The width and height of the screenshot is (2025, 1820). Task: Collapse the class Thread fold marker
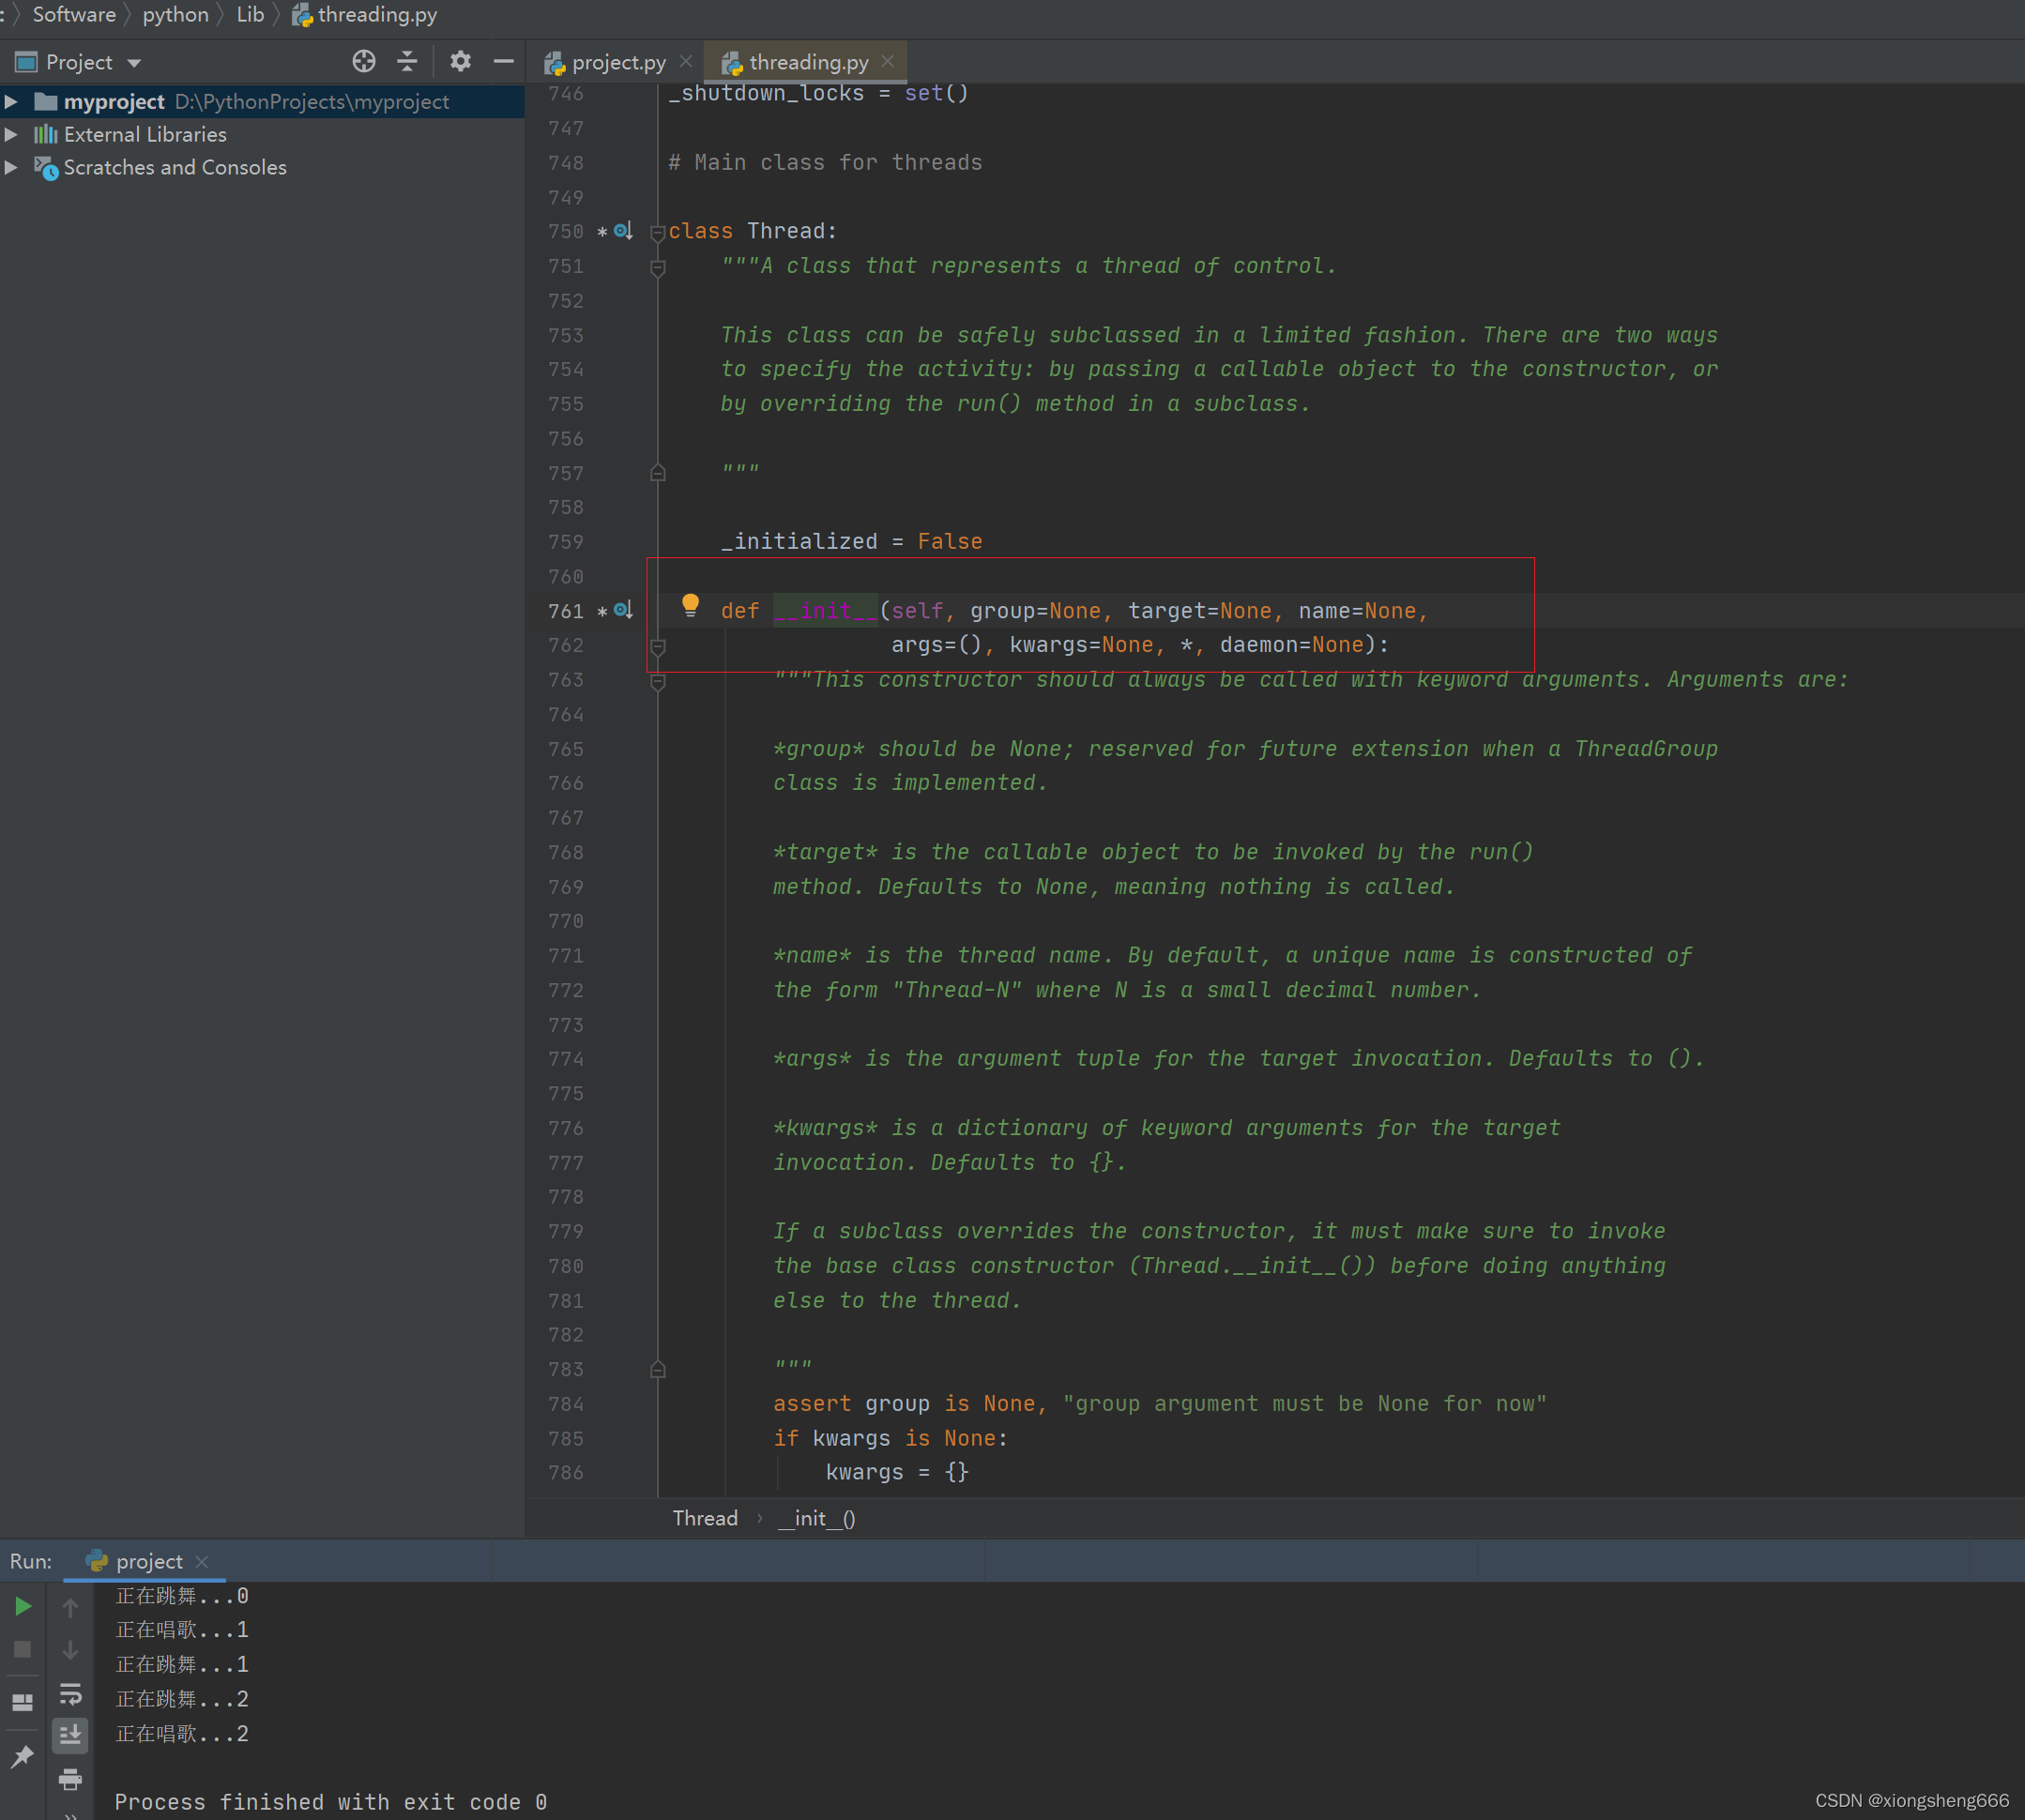pos(657,232)
